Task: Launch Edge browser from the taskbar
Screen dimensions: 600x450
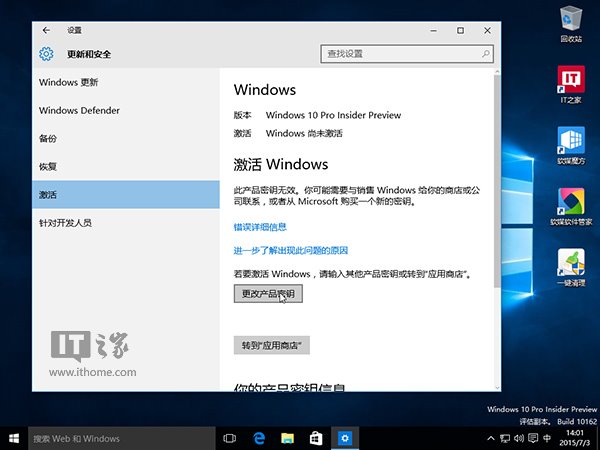Action: (x=258, y=438)
